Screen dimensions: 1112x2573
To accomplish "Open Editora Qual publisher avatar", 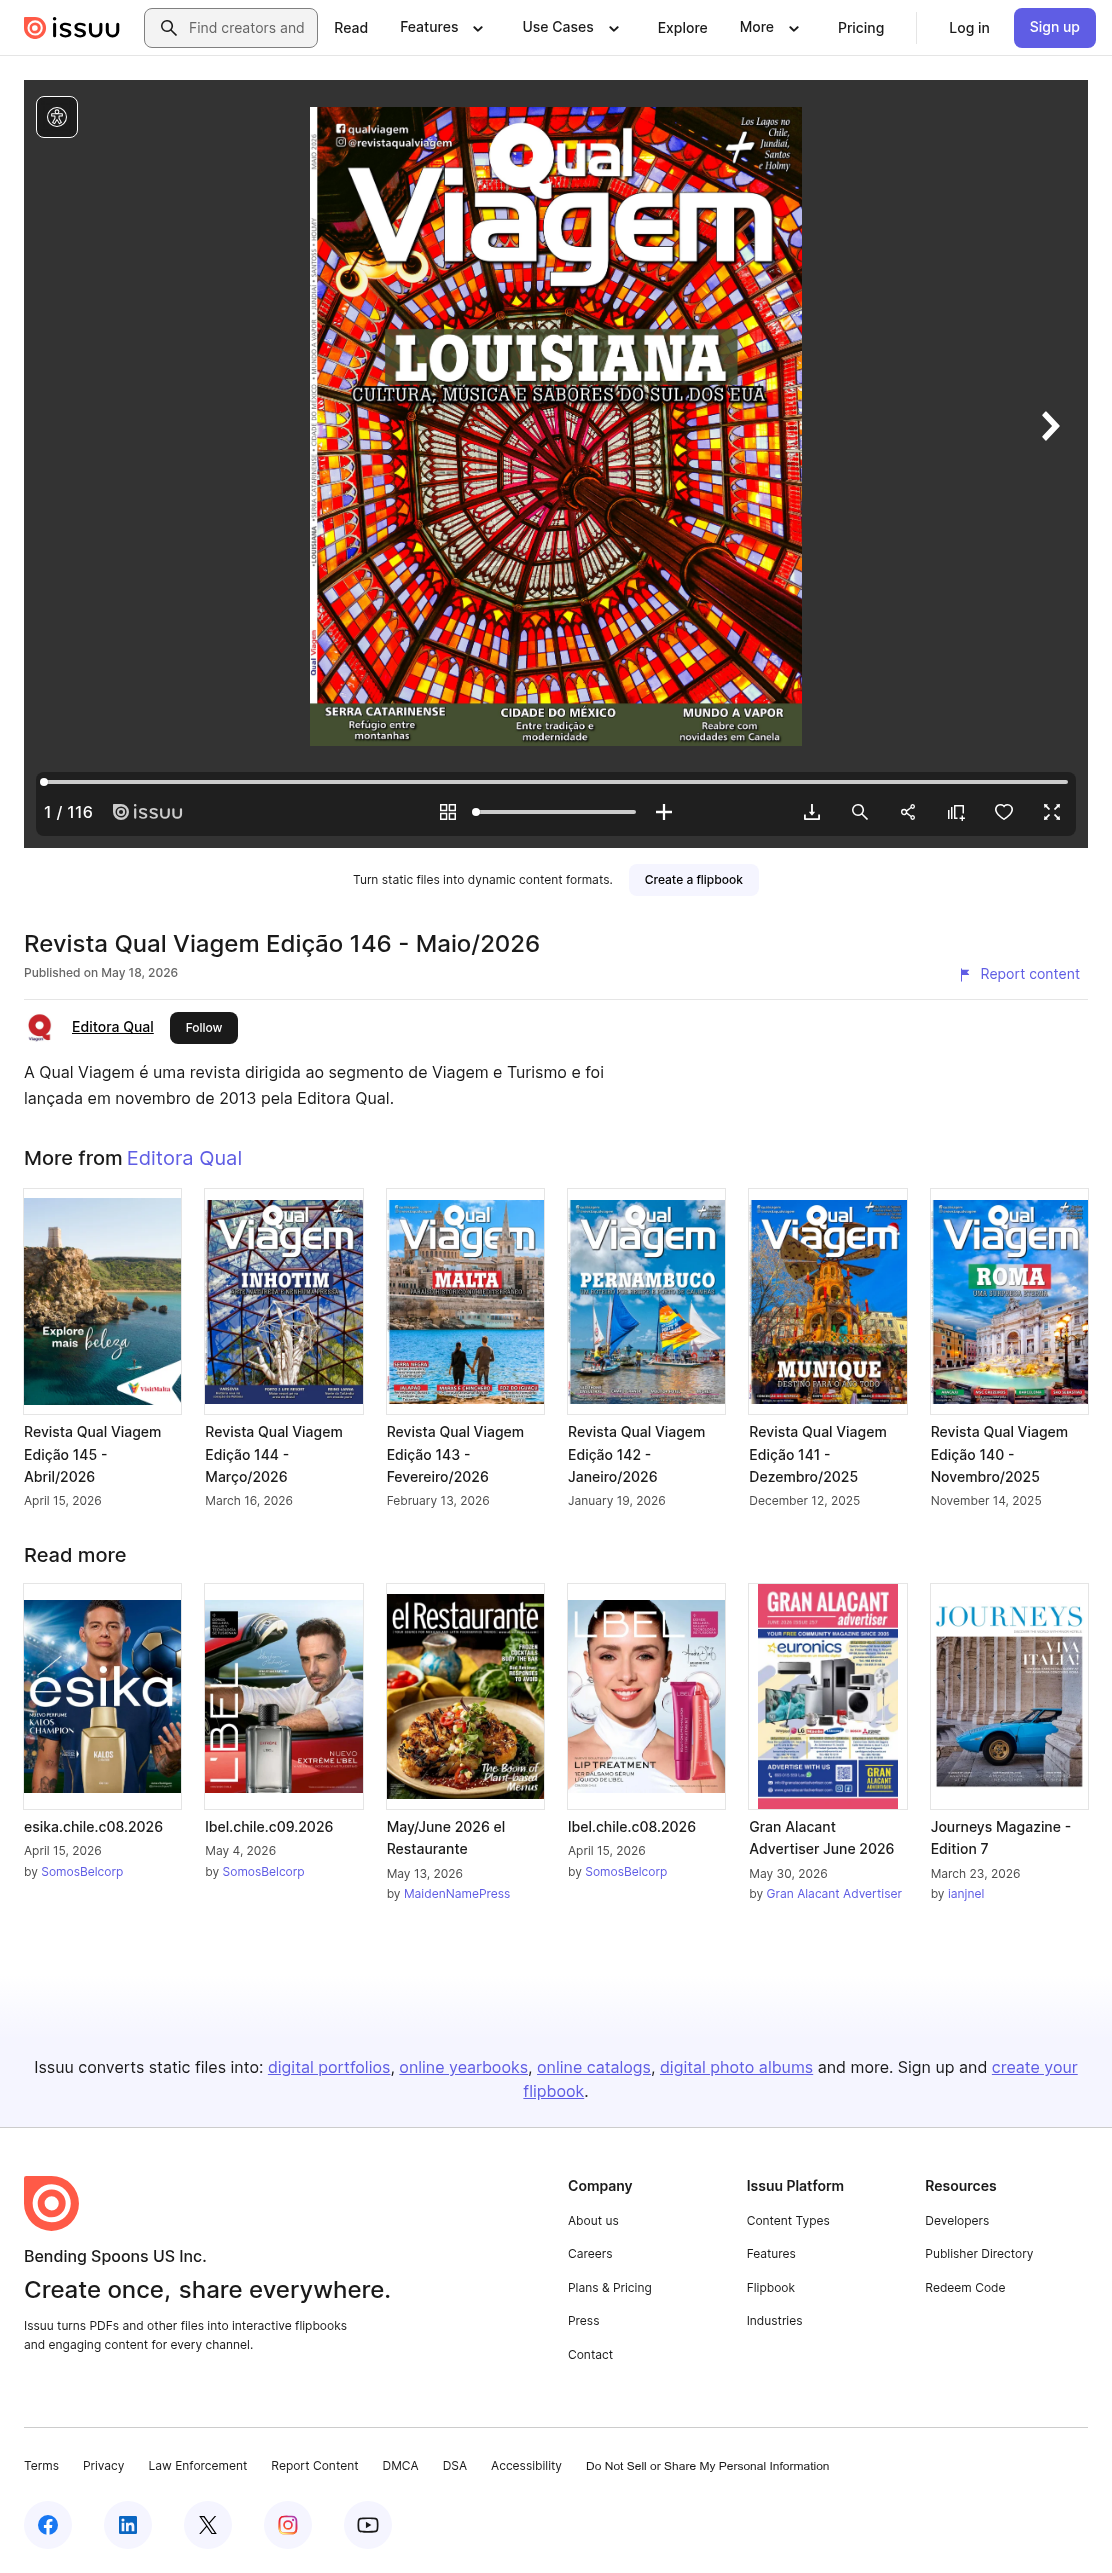I will point(40,1027).
